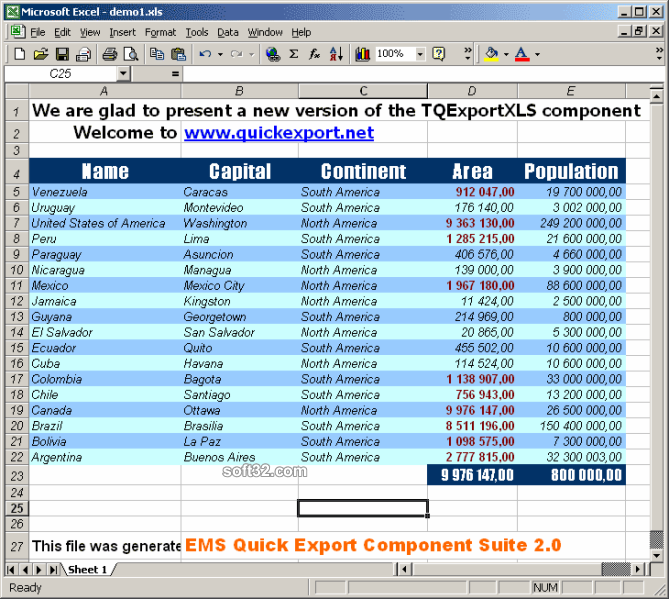This screenshot has height=599, width=669.
Task: Click the Select All corner button
Action: [17, 91]
